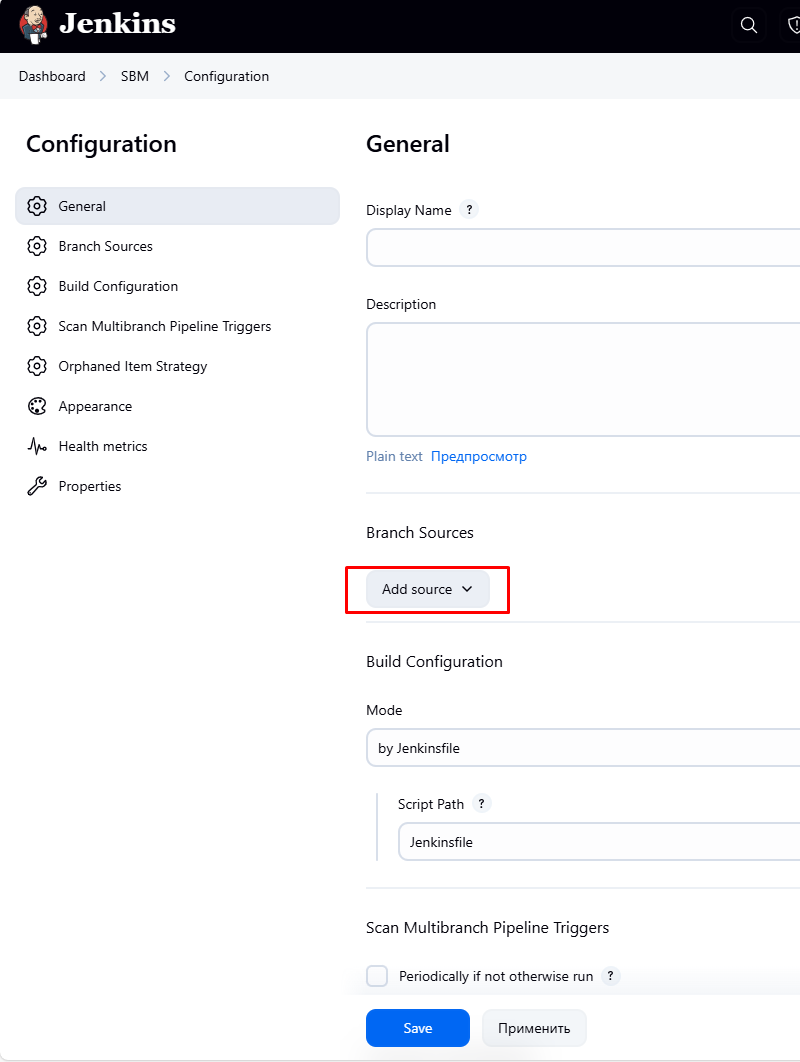Image resolution: width=800 pixels, height=1062 pixels.
Task: Open the Orphaned Item Strategy section
Action: (x=132, y=366)
